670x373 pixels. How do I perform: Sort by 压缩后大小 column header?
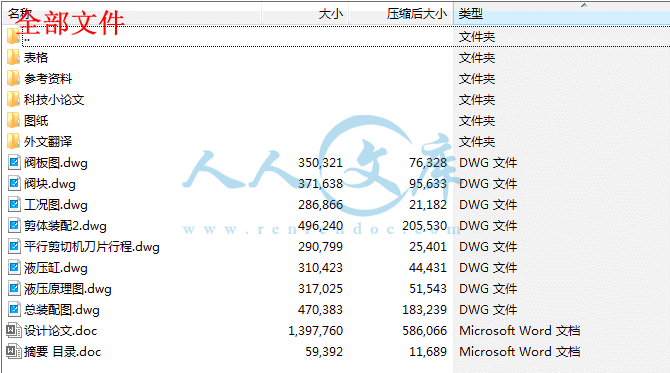pyautogui.click(x=401, y=14)
